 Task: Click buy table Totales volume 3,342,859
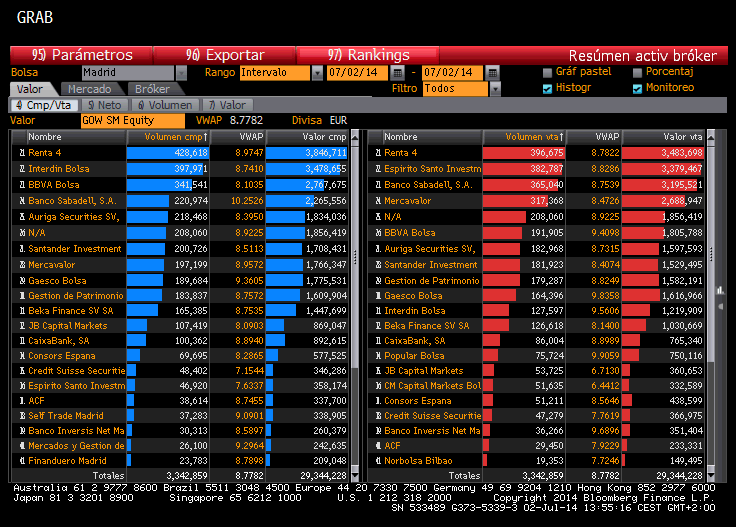point(187,476)
